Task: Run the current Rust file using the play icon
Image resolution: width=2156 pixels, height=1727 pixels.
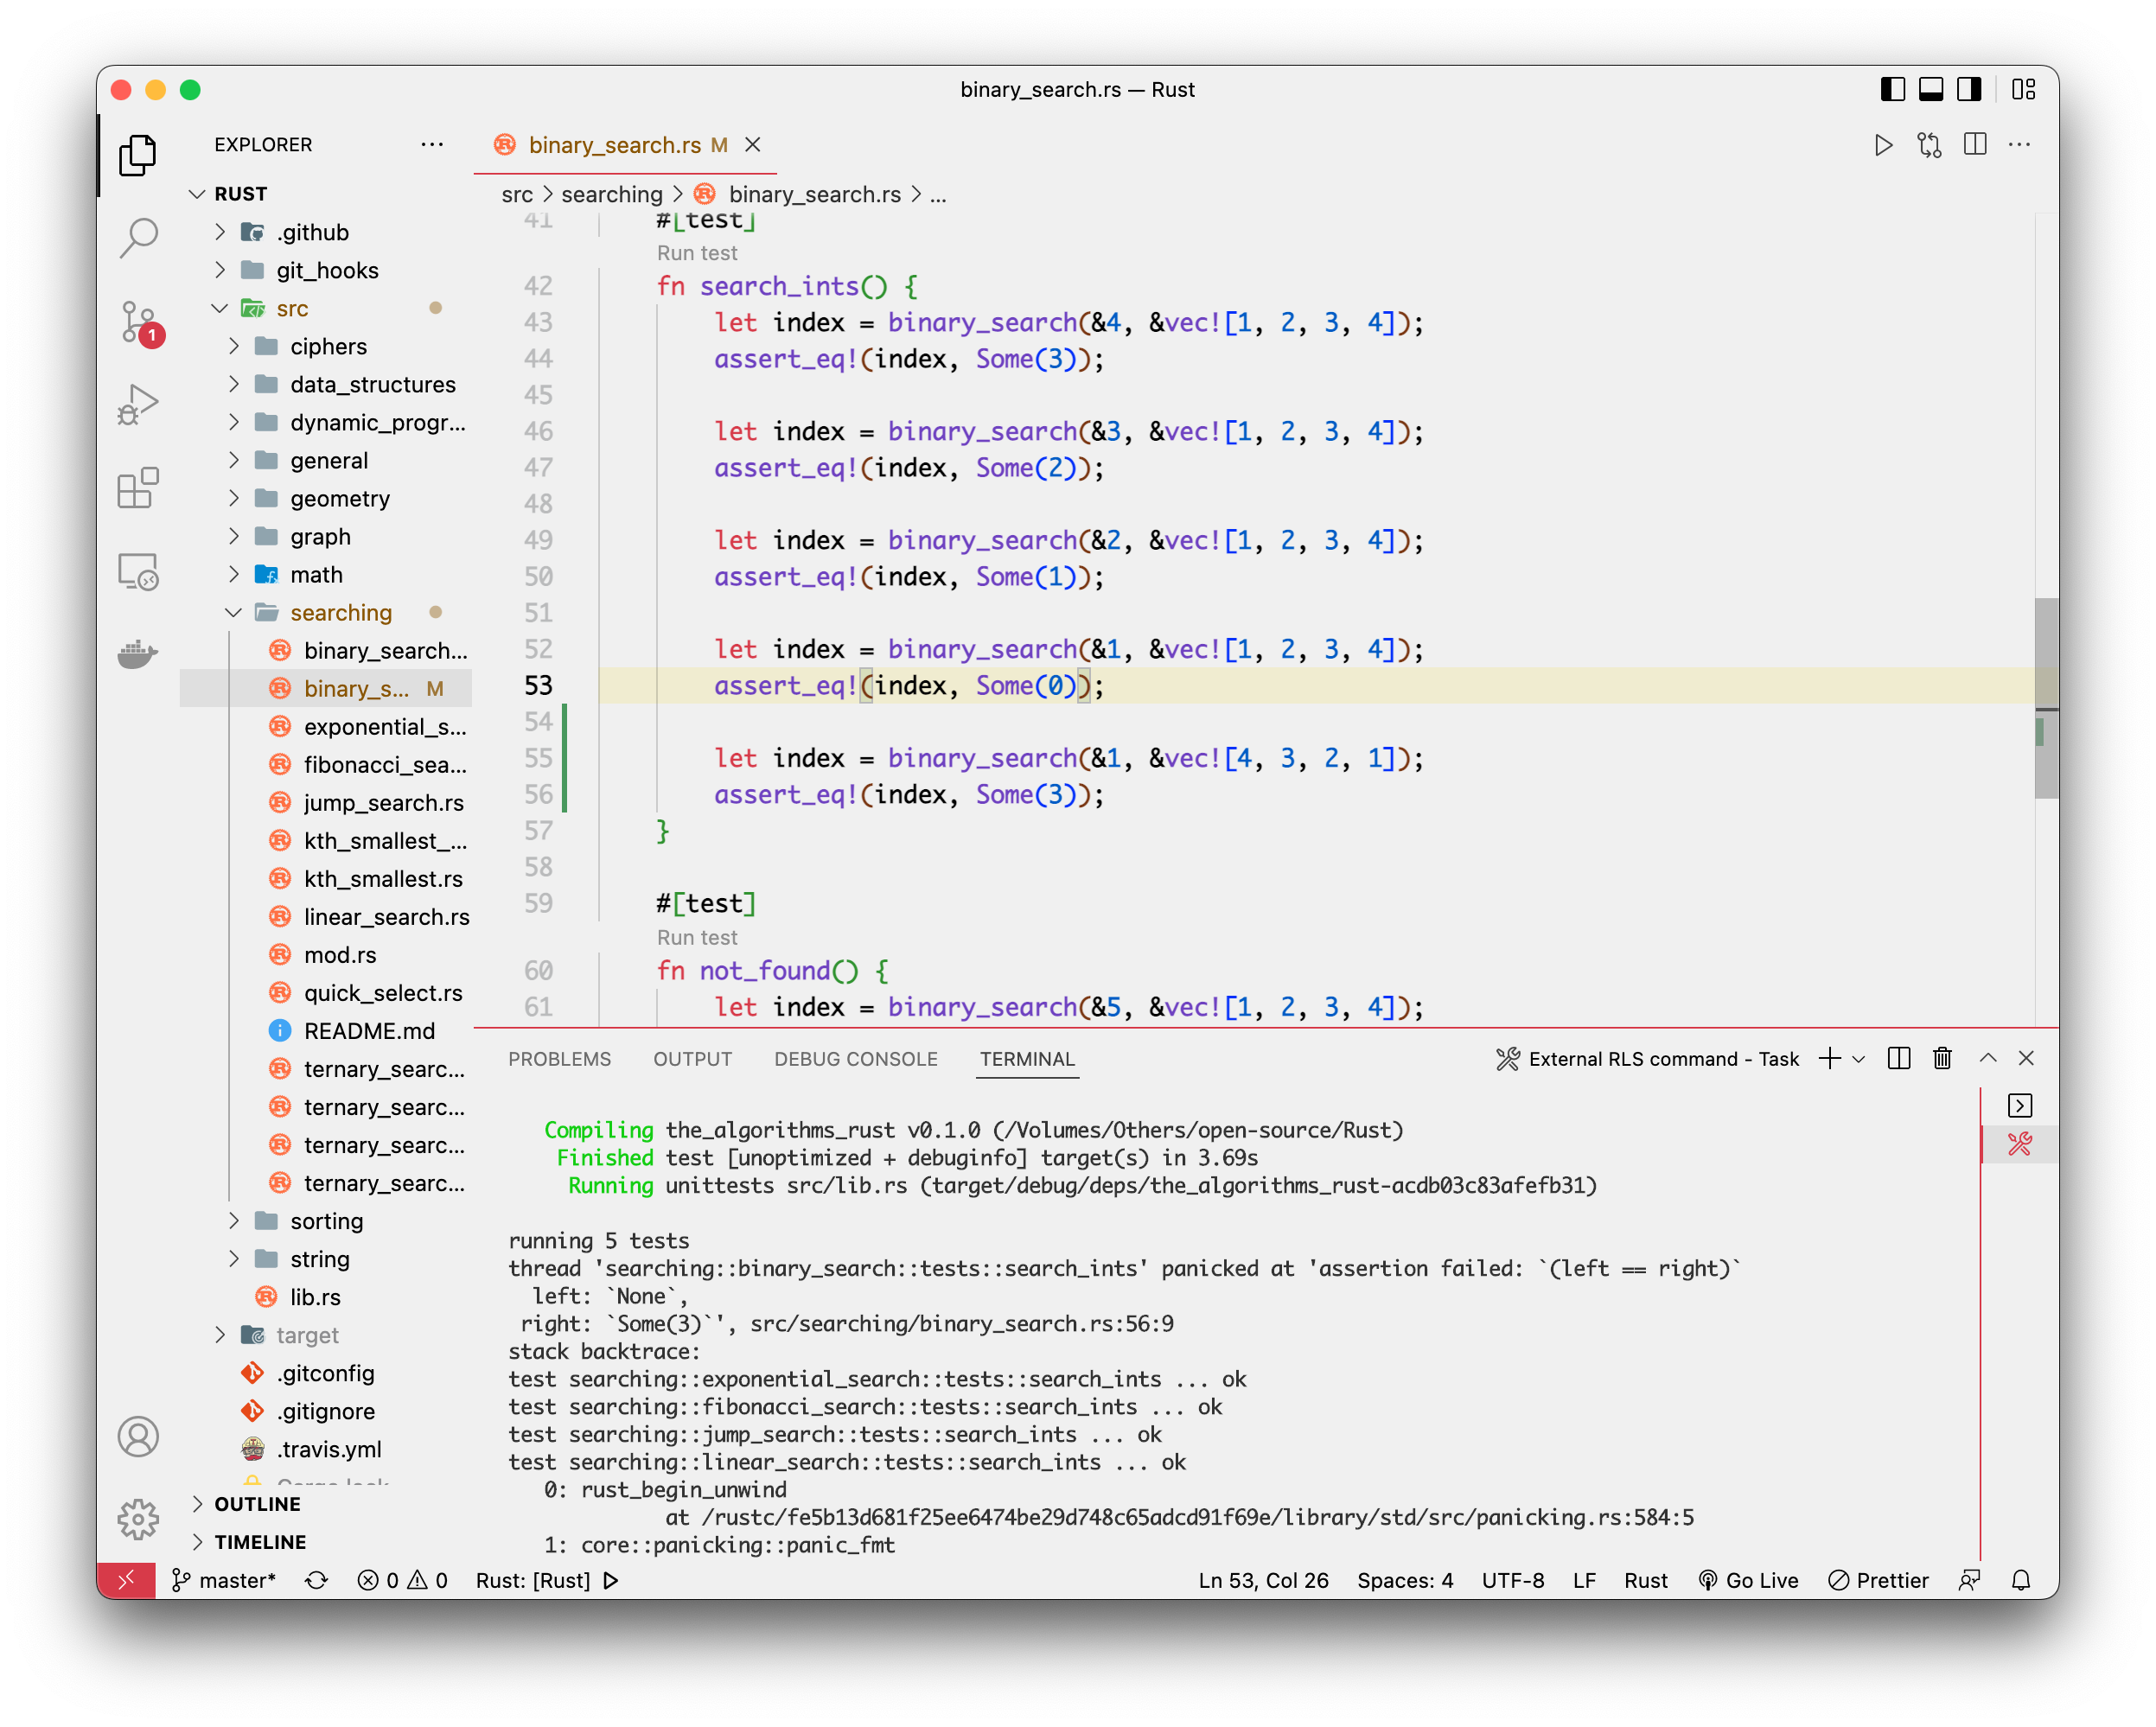Action: click(x=1884, y=144)
